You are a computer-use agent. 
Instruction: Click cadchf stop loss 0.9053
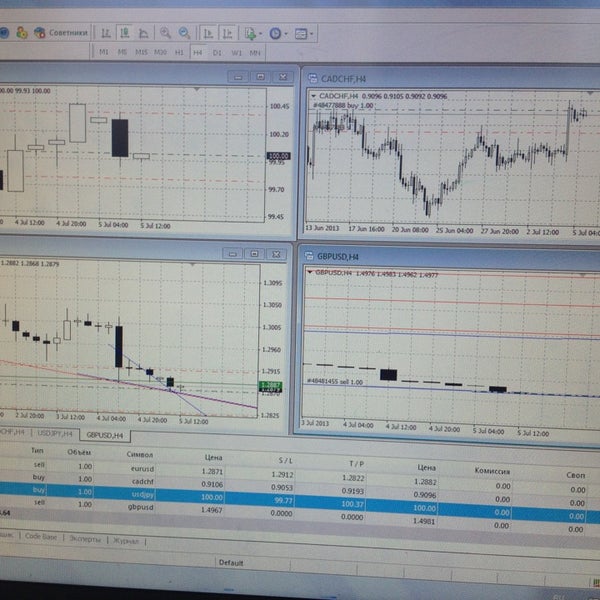(282, 488)
